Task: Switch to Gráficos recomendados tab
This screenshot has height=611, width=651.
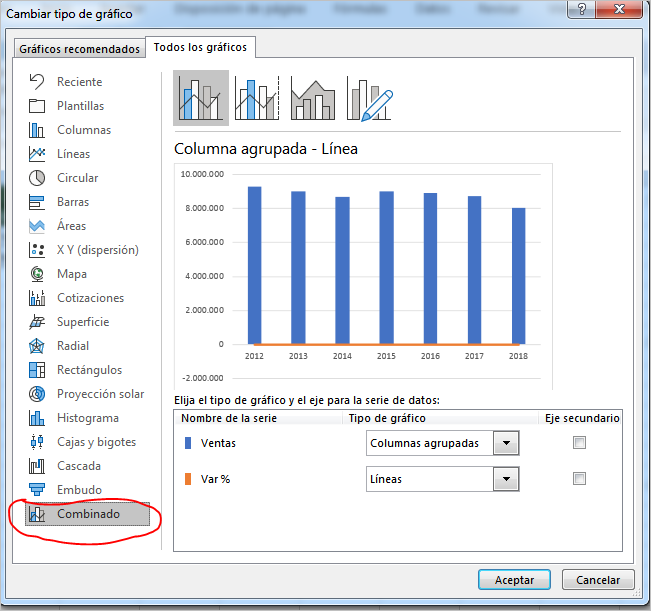Action: pyautogui.click(x=80, y=49)
